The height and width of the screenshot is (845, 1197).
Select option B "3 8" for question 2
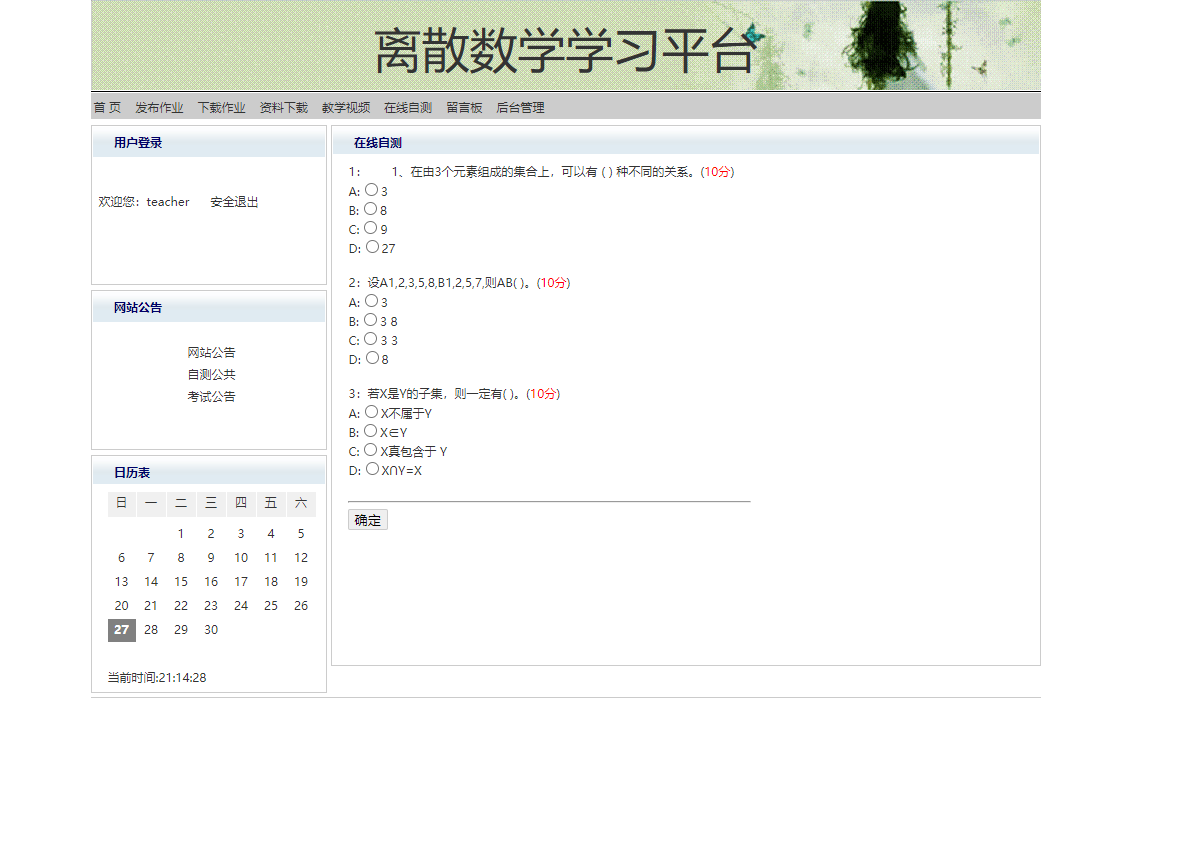pyautogui.click(x=370, y=320)
